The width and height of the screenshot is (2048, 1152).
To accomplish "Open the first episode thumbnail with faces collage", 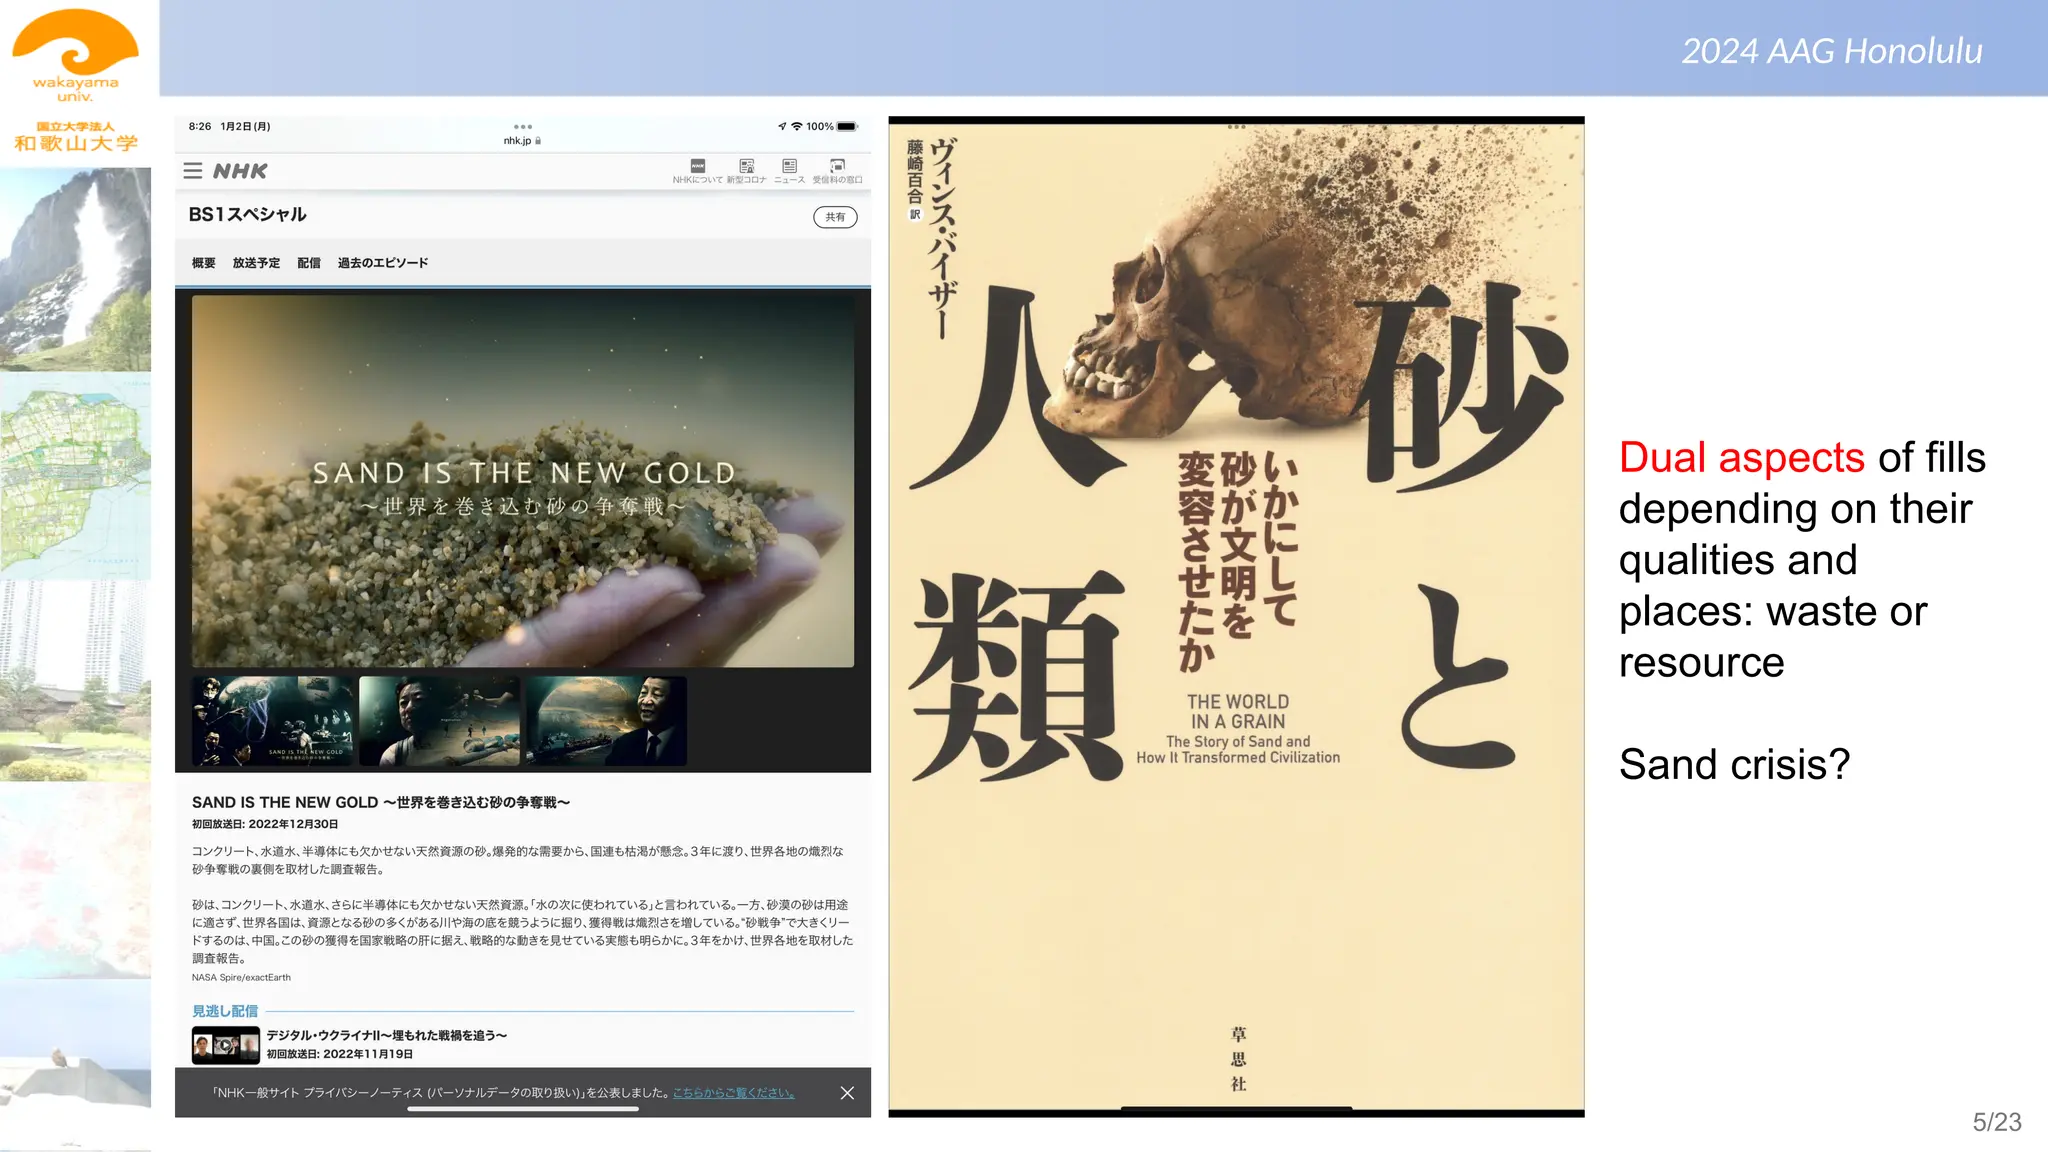I will 273,721.
